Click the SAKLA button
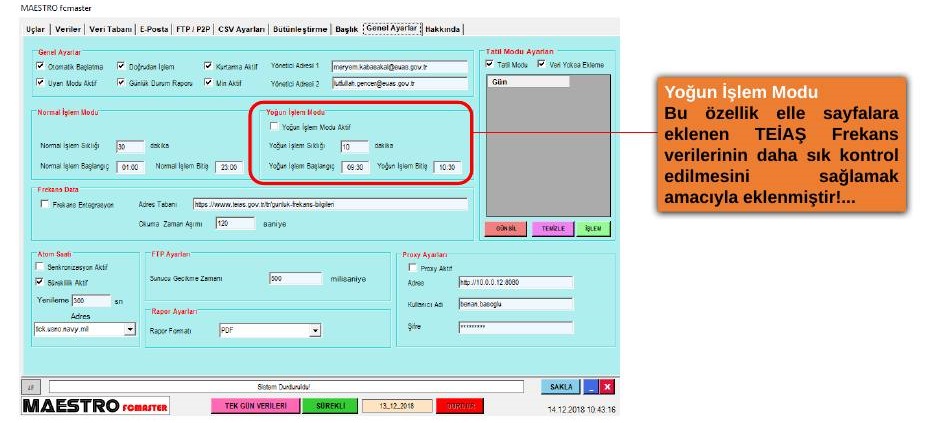Screen dimensions: 934x423 tap(561, 387)
